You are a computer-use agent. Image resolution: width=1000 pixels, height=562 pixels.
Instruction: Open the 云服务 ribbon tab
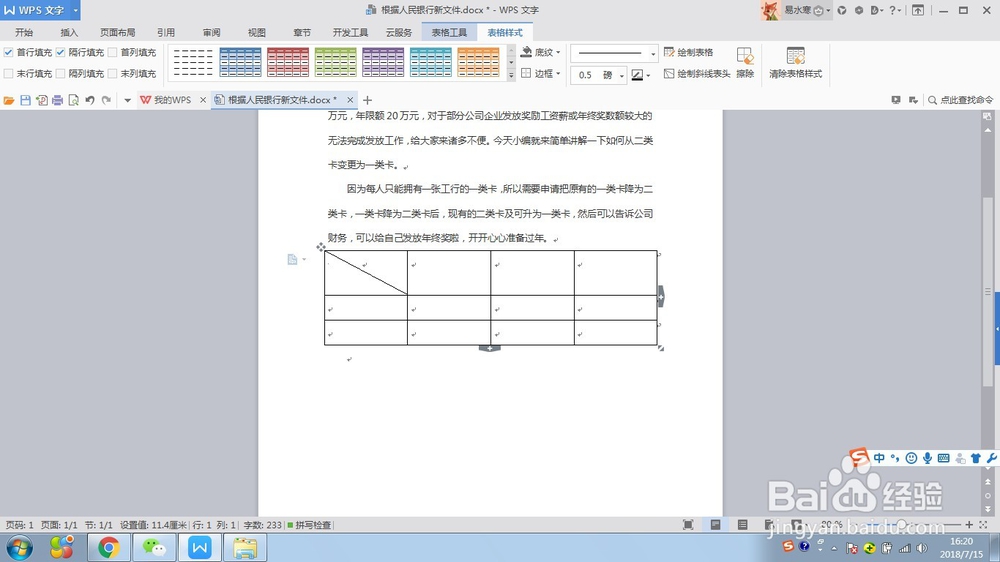coord(399,33)
